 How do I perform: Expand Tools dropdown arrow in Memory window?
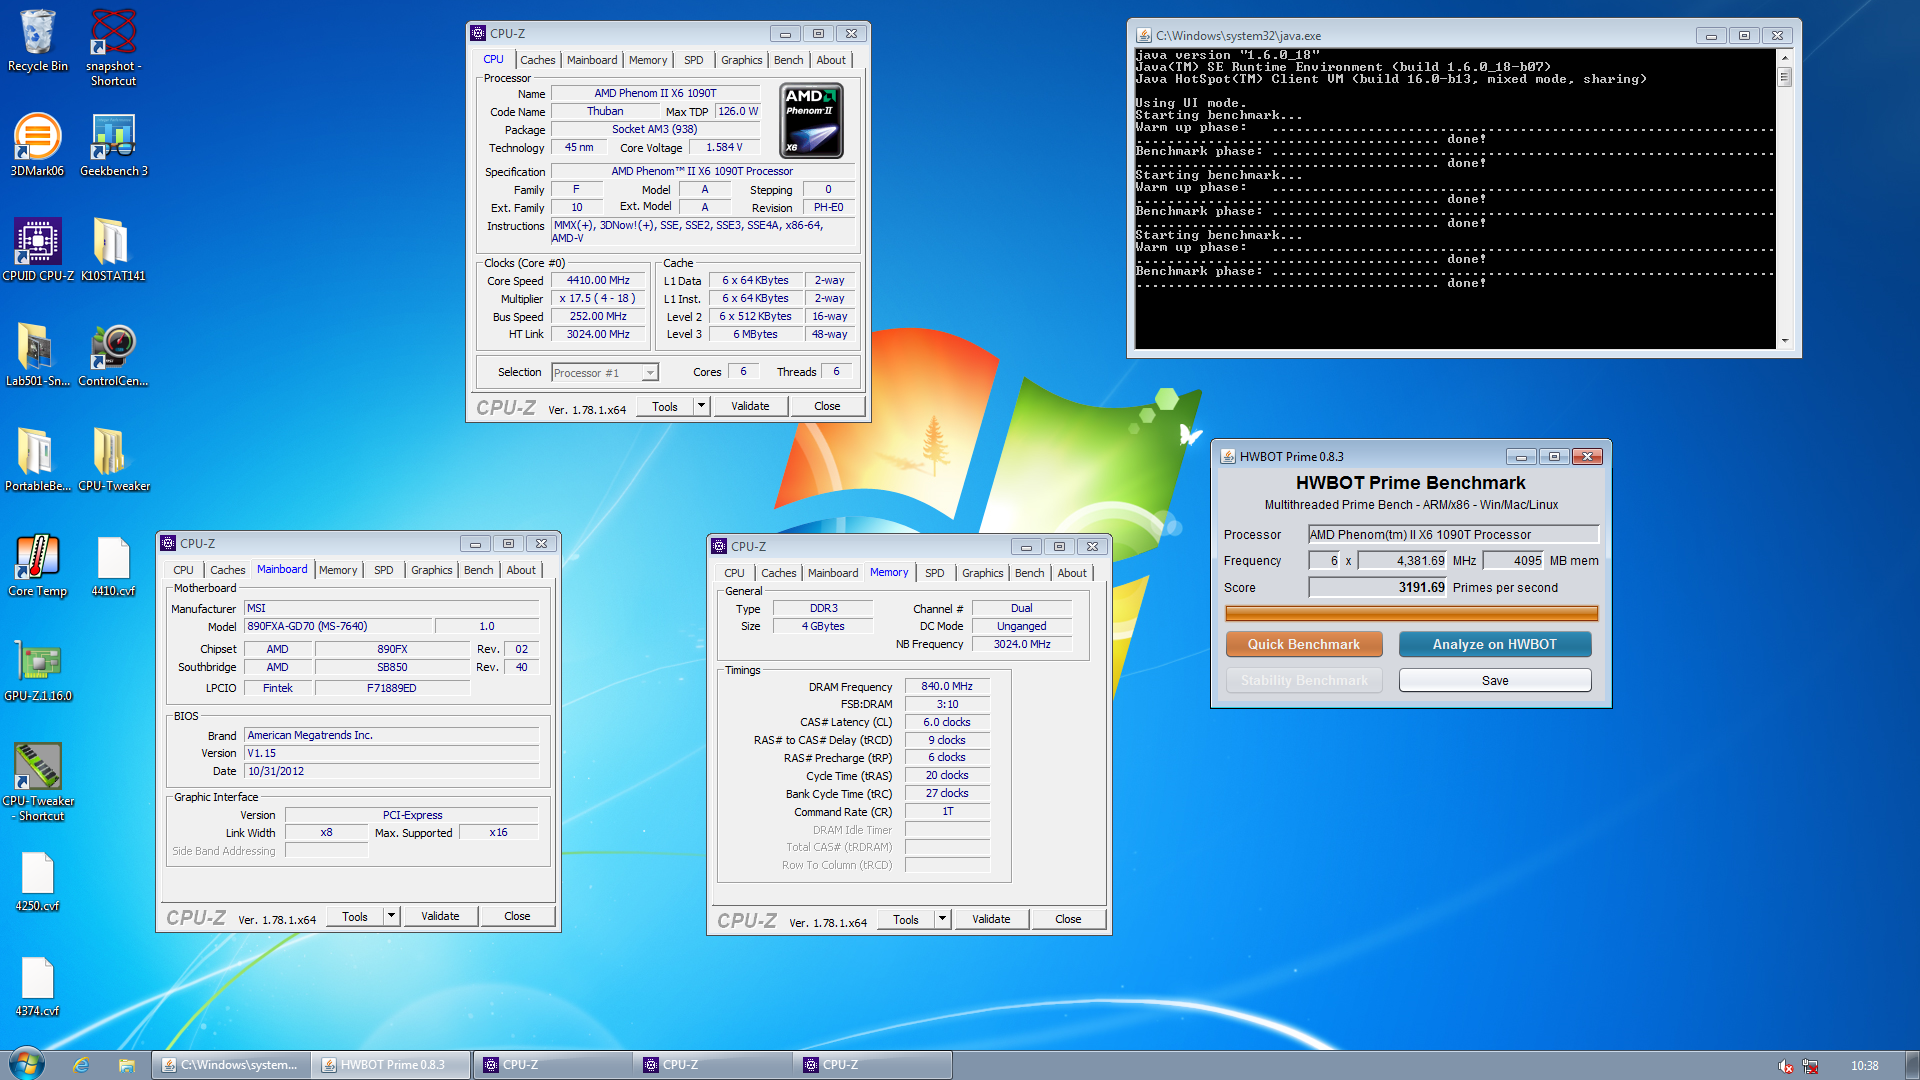(942, 919)
